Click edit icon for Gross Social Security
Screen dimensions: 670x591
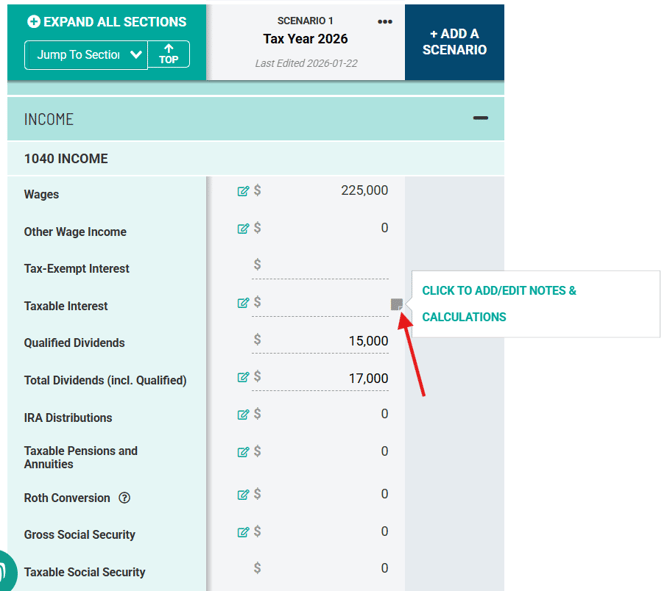click(243, 532)
